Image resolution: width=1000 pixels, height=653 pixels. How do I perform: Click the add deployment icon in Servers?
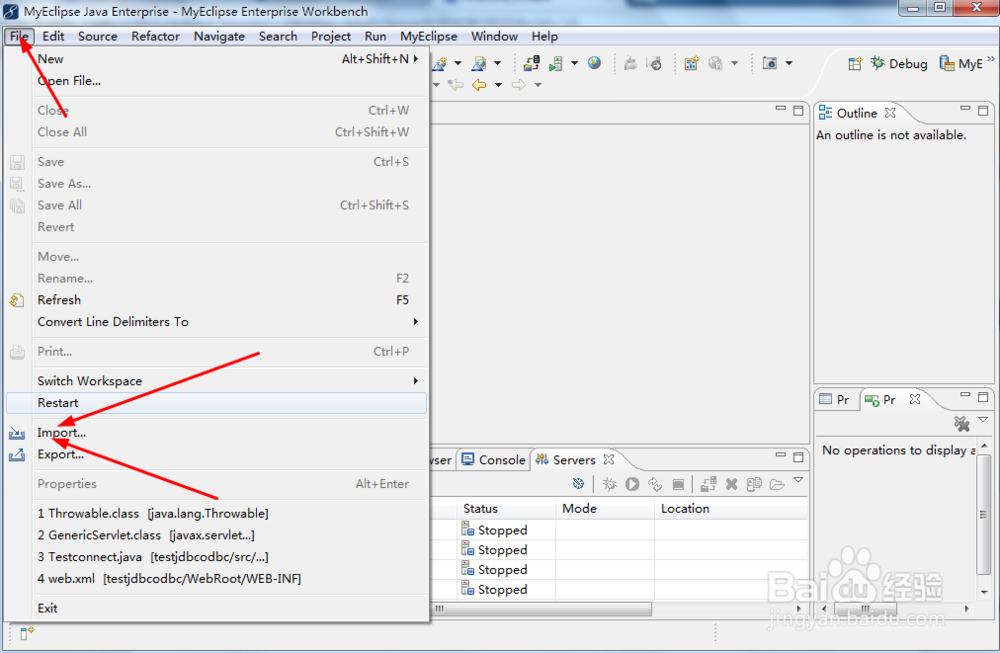coord(708,485)
